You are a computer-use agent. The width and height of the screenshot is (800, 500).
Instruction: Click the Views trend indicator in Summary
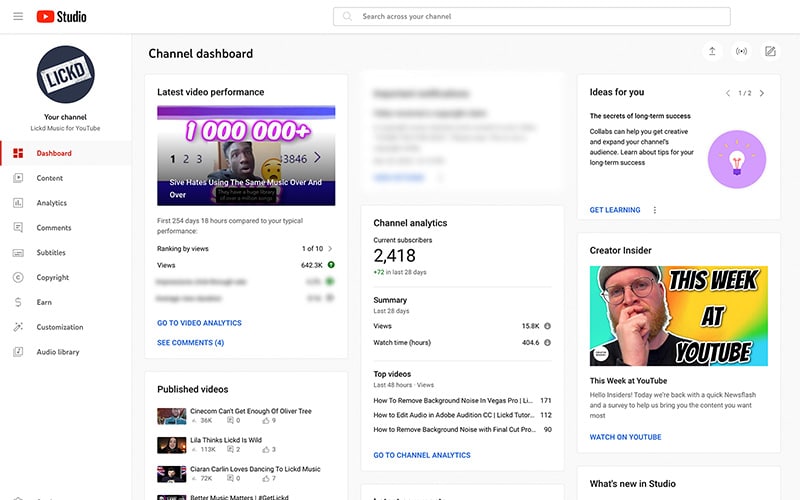pyautogui.click(x=547, y=326)
